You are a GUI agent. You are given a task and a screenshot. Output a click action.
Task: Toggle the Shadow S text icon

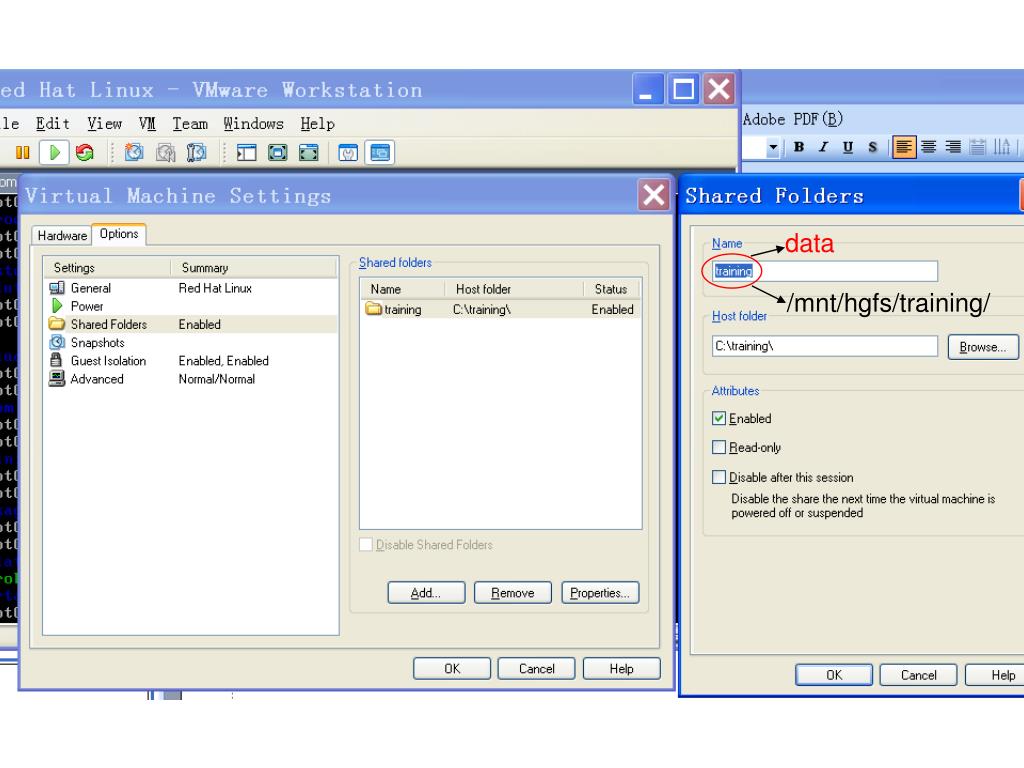pyautogui.click(x=872, y=147)
